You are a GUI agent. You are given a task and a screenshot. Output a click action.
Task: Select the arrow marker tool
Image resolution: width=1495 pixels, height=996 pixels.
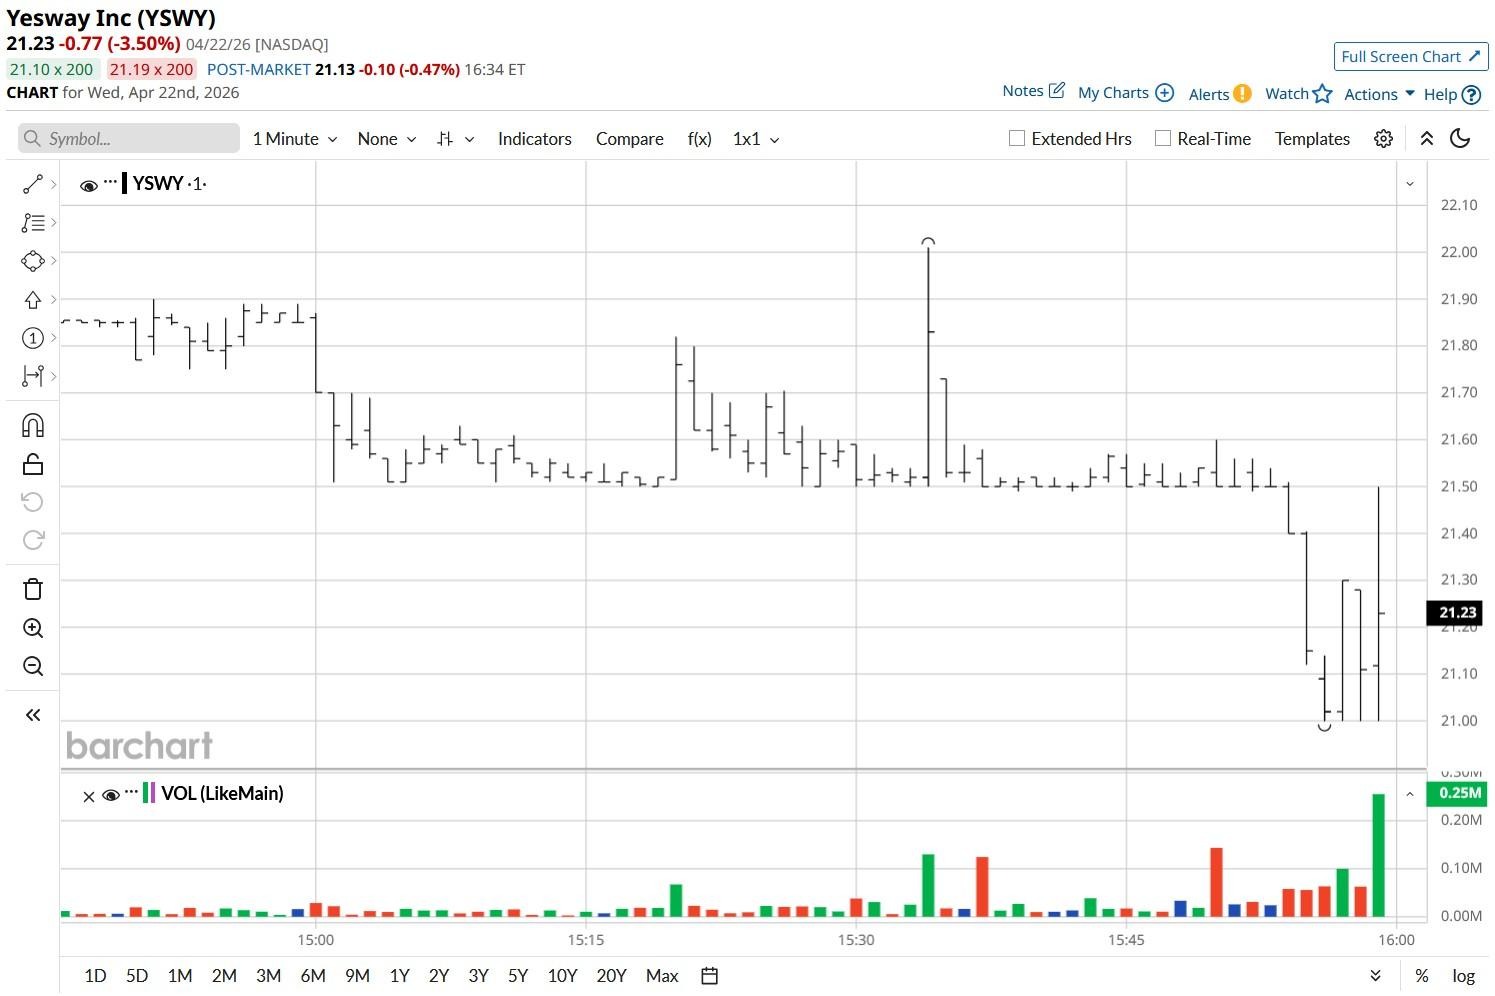33,300
